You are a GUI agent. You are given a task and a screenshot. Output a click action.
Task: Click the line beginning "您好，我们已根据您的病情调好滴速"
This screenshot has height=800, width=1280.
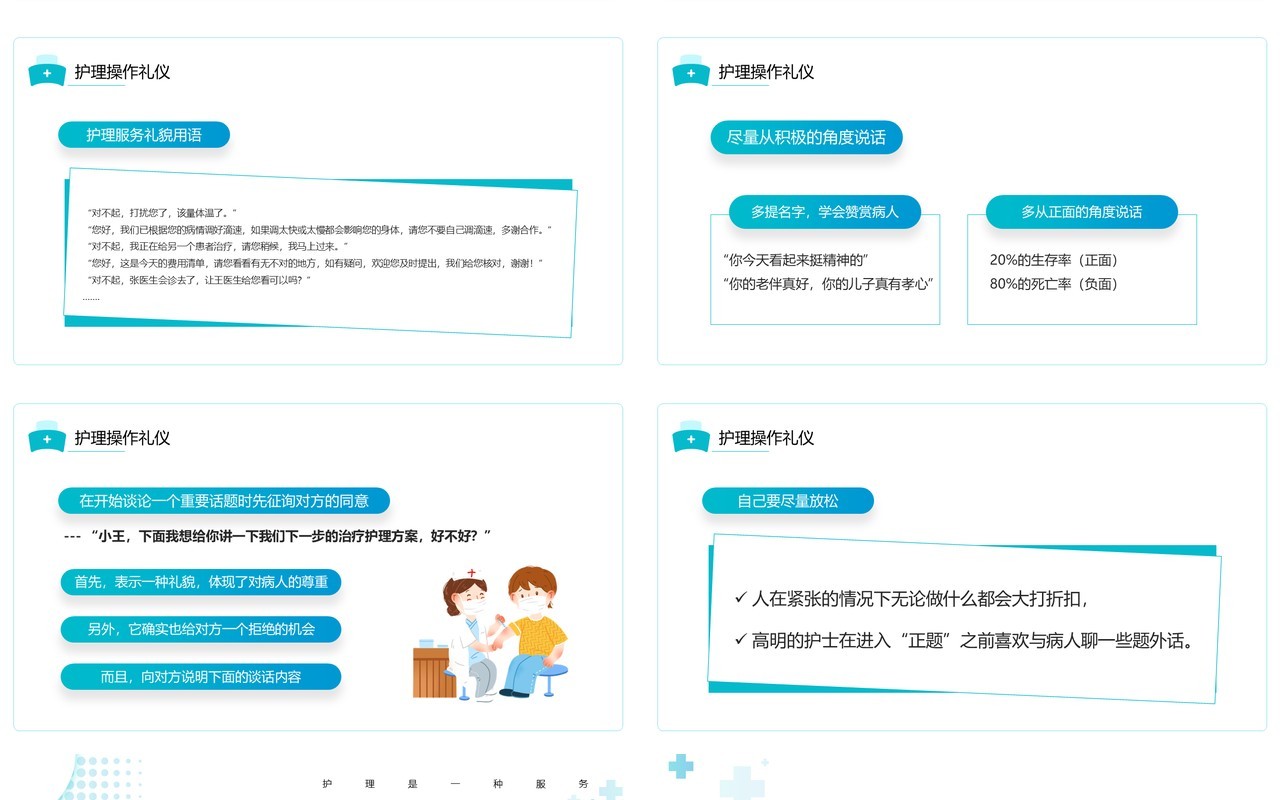coord(320,230)
